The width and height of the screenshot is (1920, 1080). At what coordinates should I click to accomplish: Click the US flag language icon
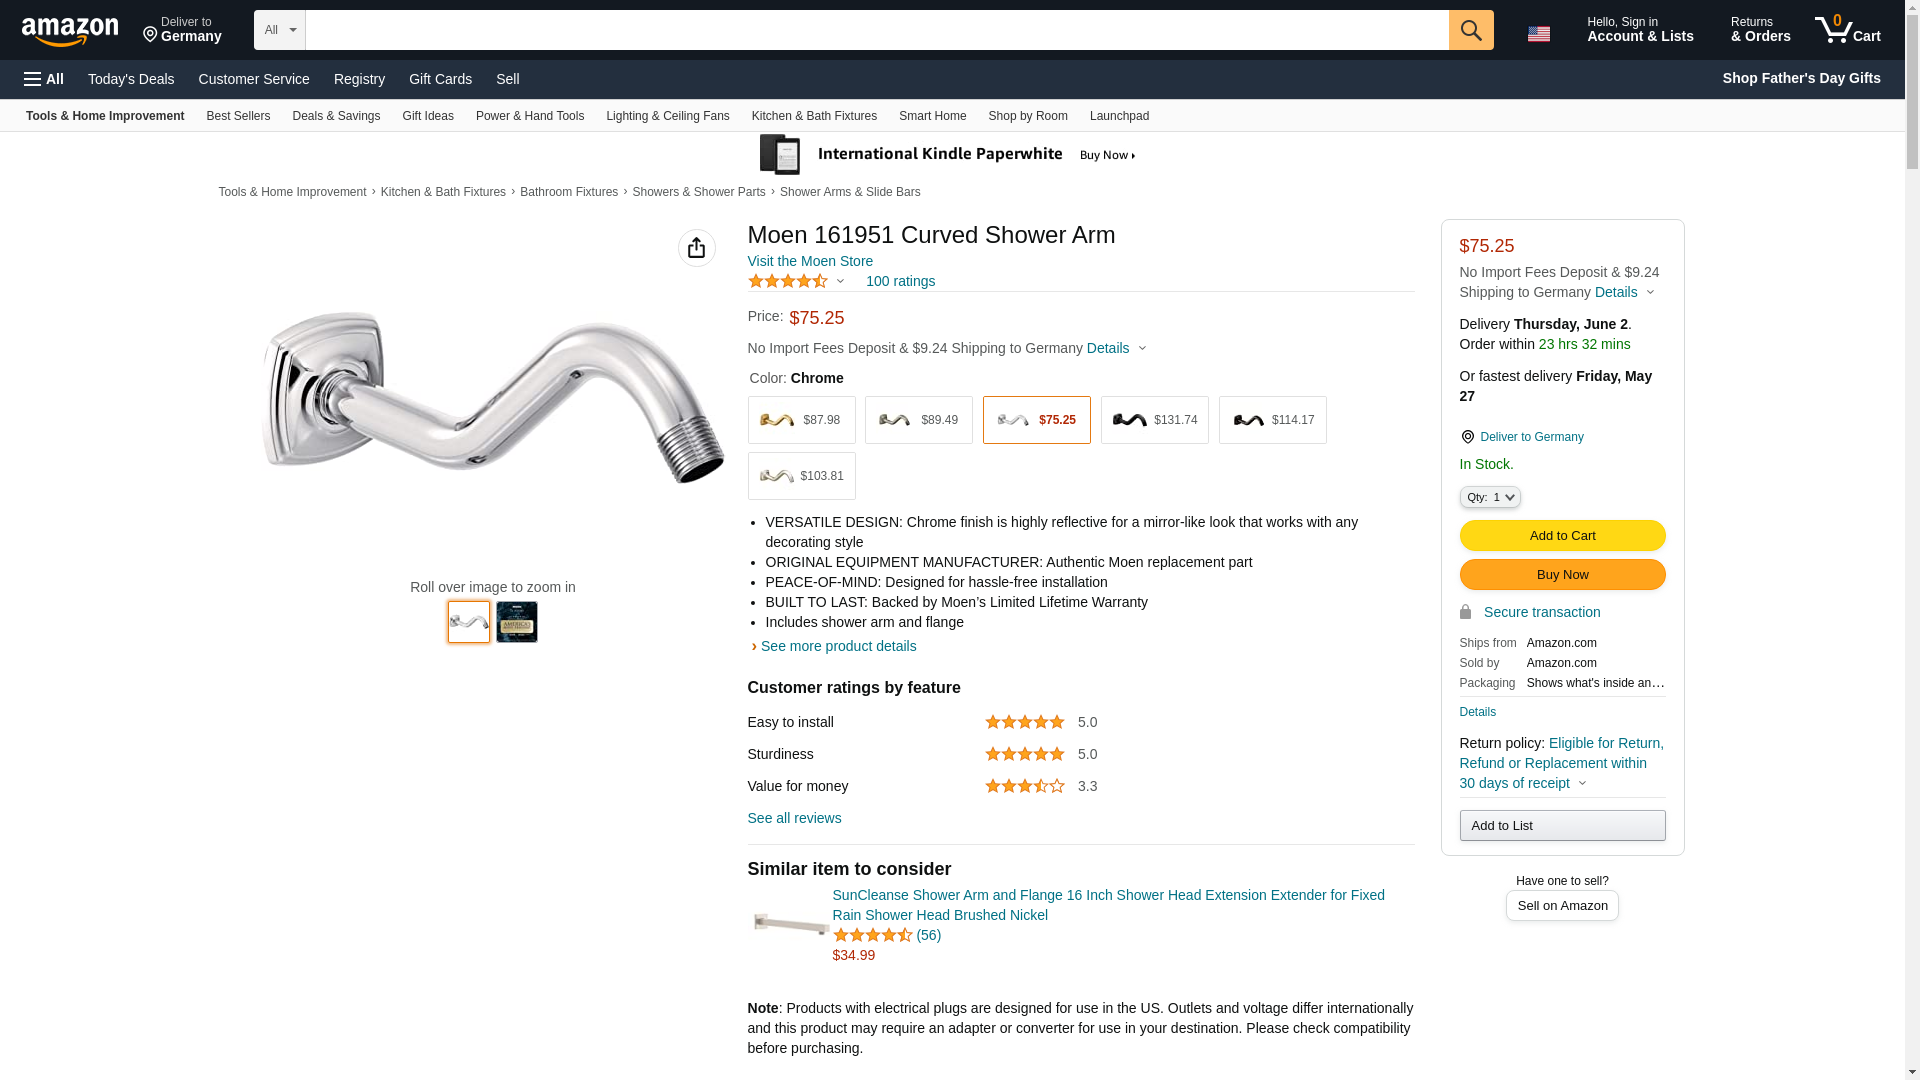(1538, 34)
